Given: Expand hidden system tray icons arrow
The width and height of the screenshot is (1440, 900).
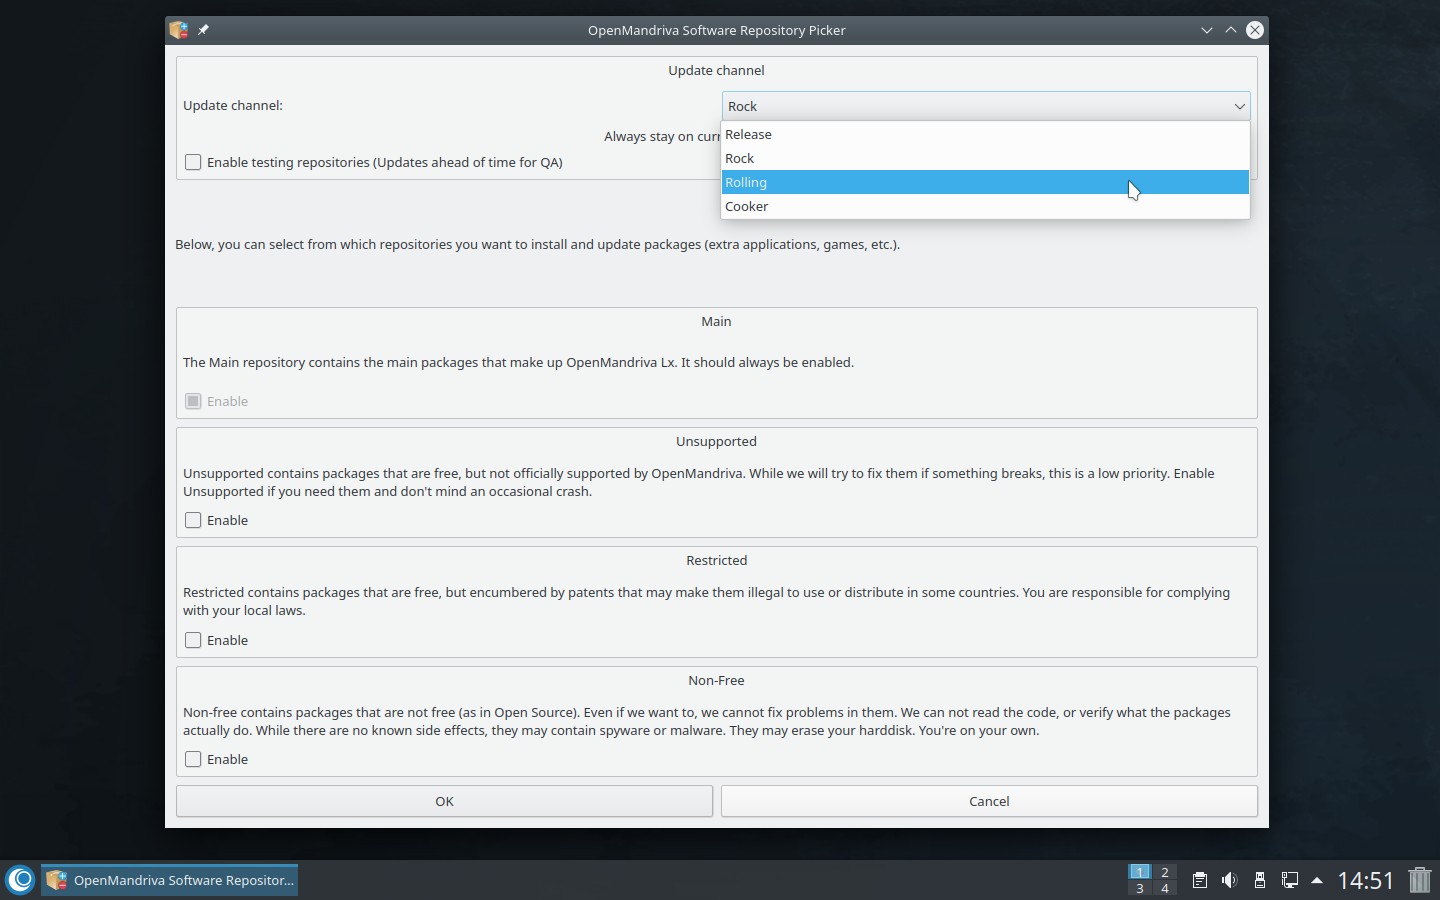Looking at the screenshot, I should [x=1317, y=880].
